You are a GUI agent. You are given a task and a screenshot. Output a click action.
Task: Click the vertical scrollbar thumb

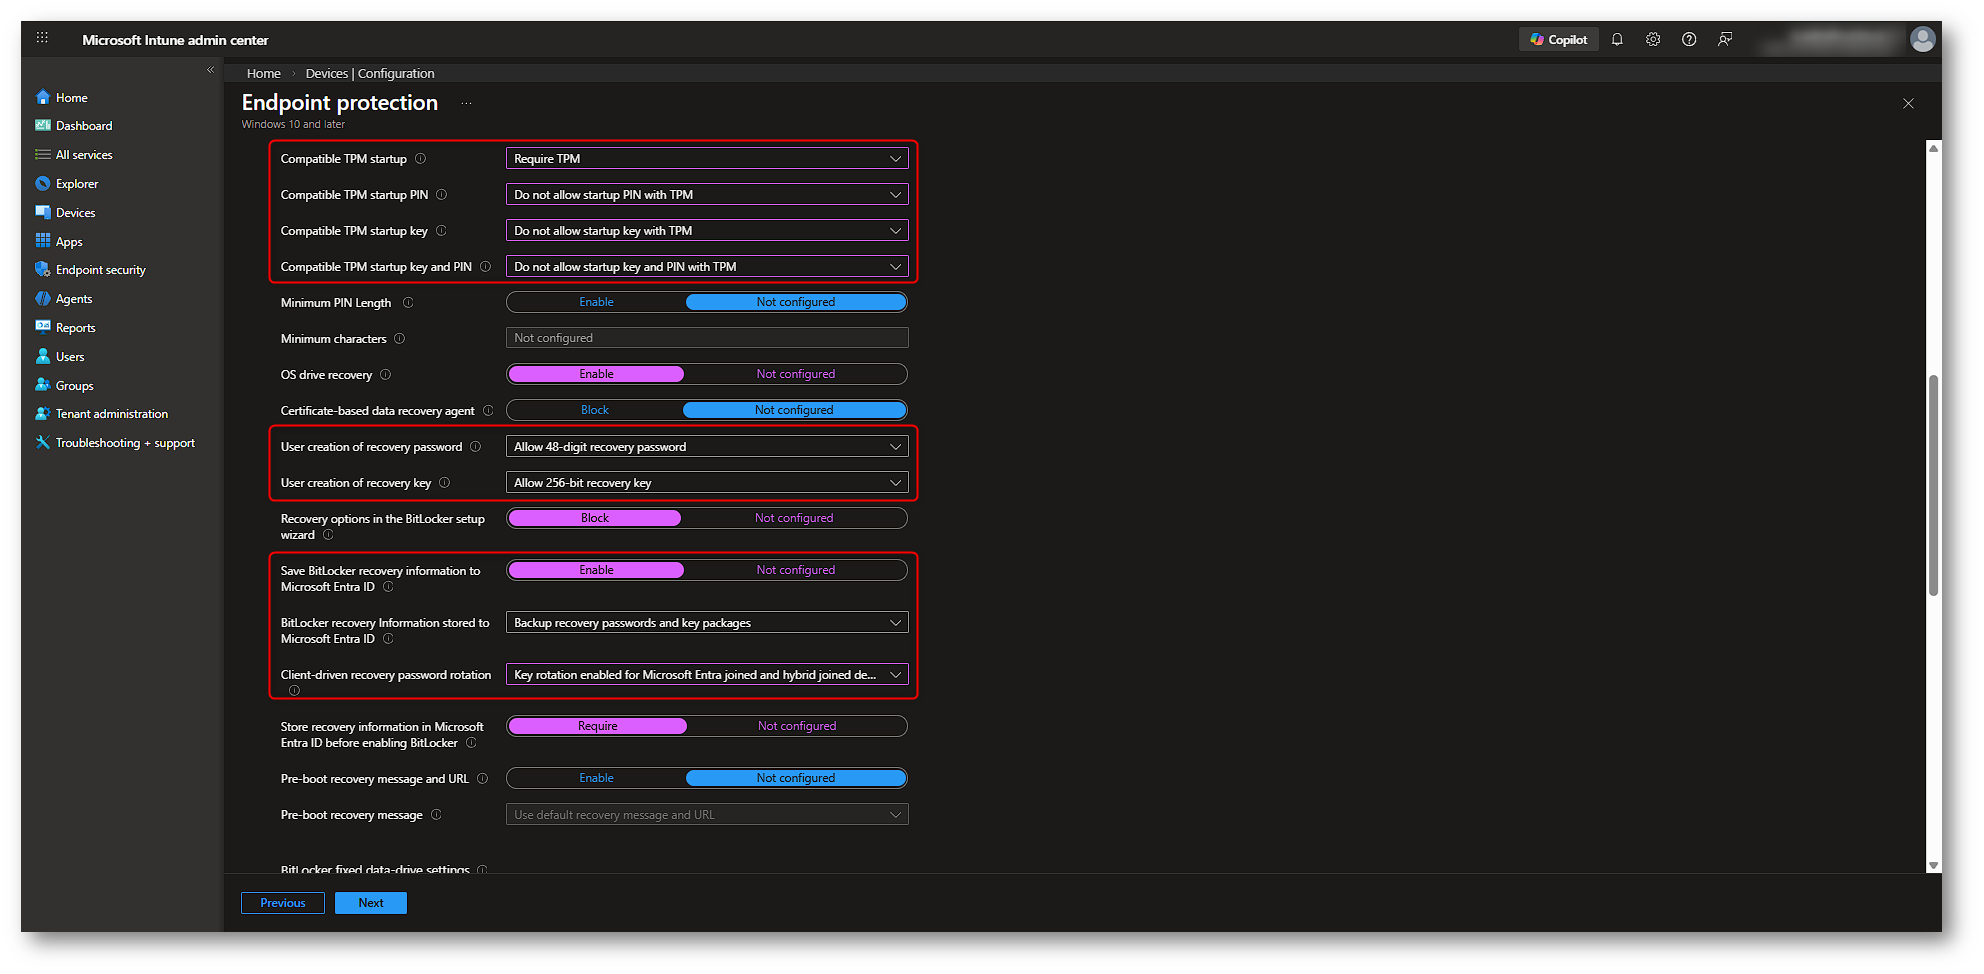point(1934,485)
